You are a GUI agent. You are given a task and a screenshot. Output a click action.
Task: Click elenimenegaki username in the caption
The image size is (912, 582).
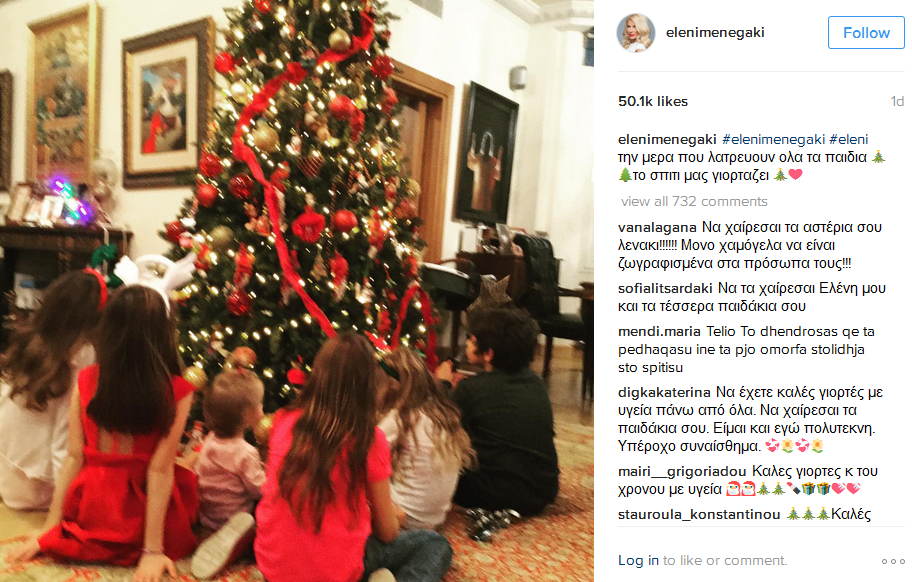tap(667, 140)
